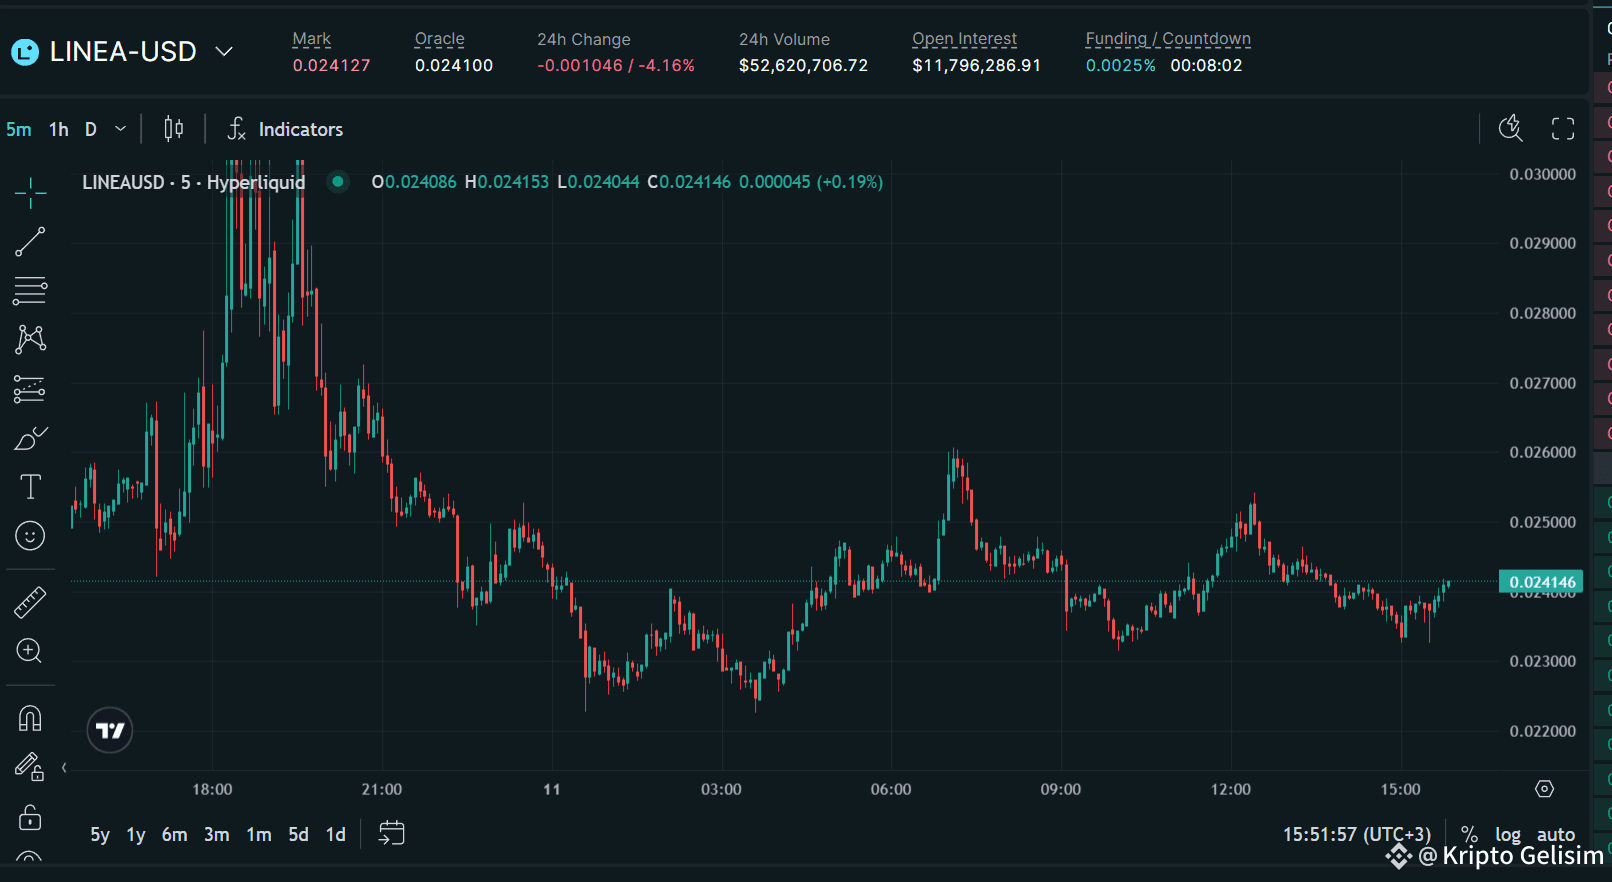Open the Indicators dialog

(x=285, y=129)
